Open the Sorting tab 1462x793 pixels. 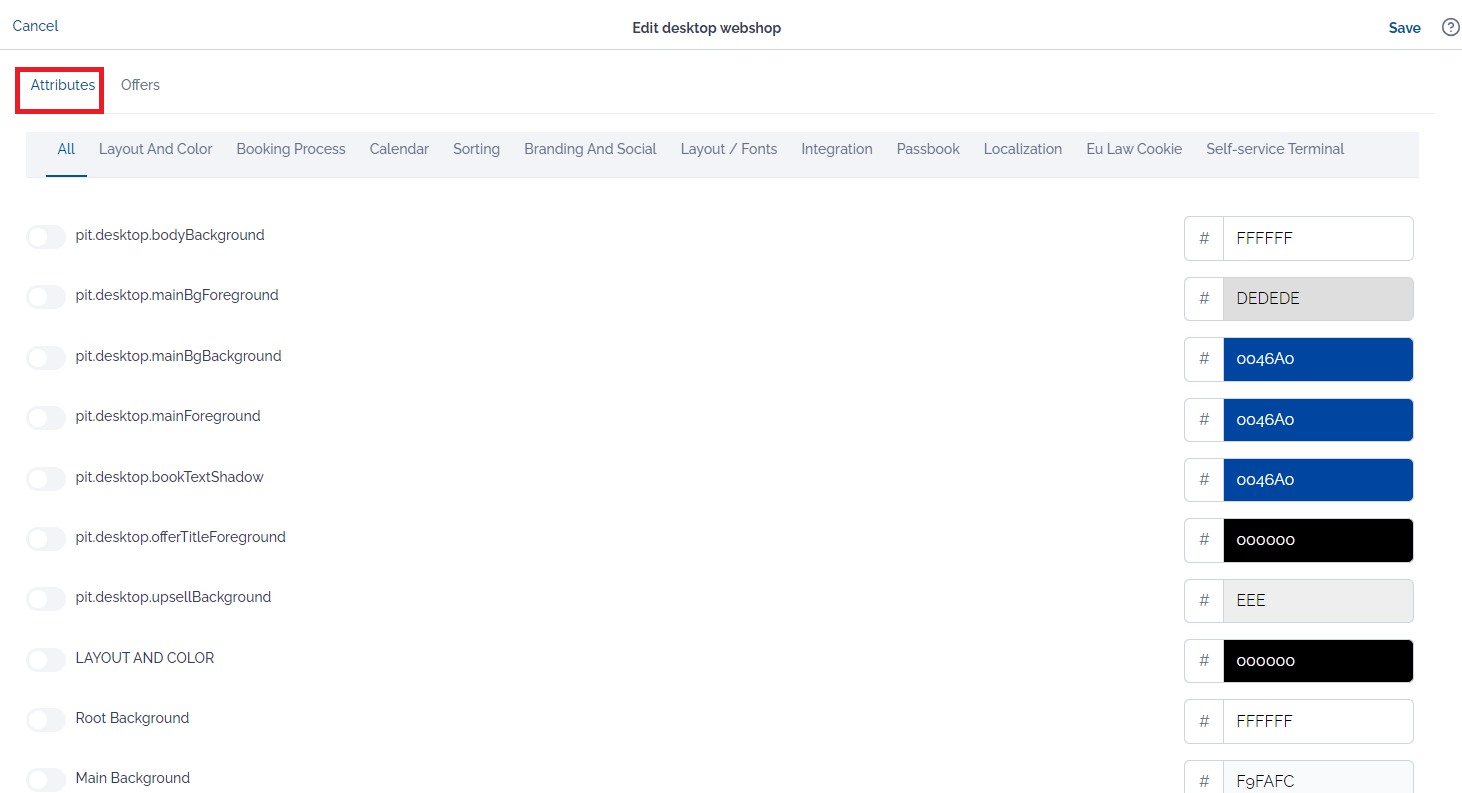tap(476, 149)
